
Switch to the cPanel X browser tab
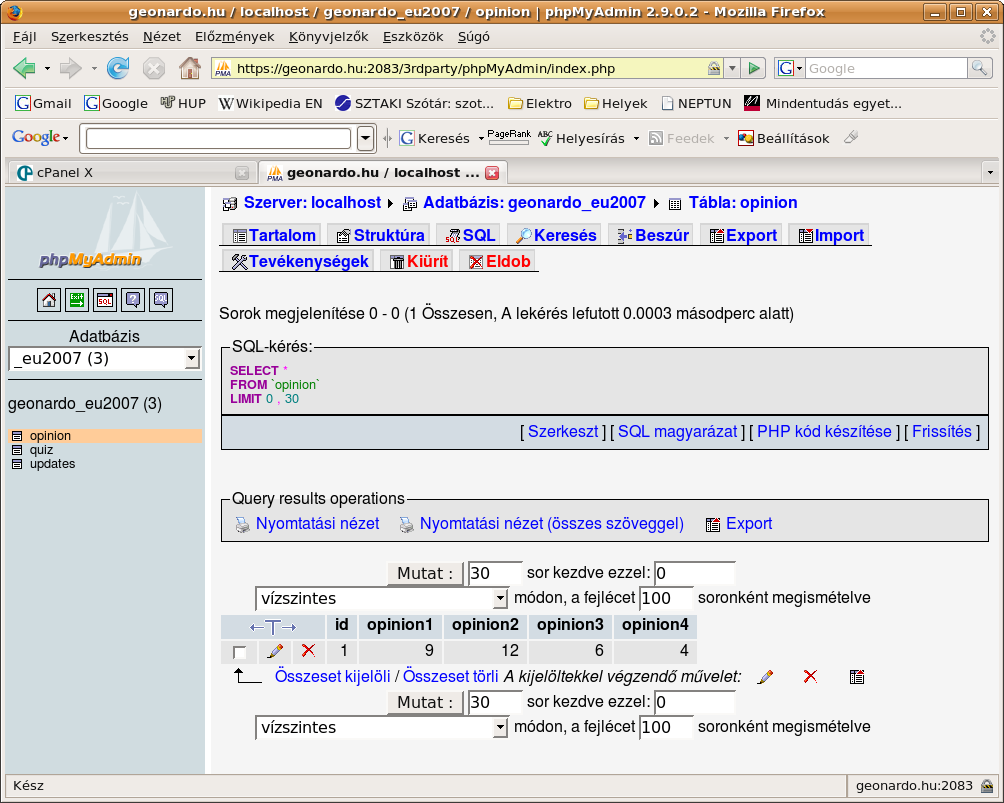pos(131,172)
